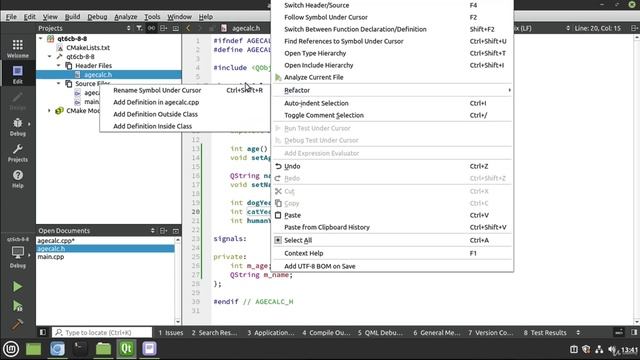Viewport: 640px width, 360px height.
Task: Open file manager folder in taskbar
Action: 103,349
